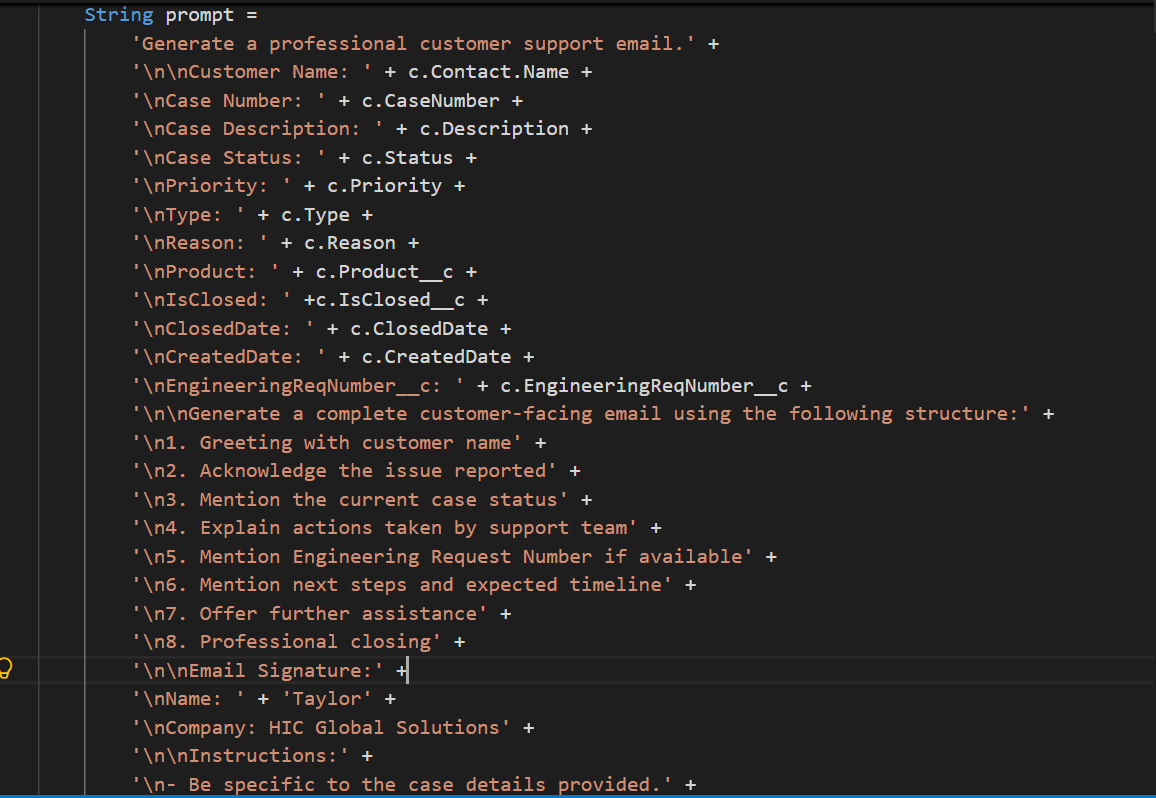Click 'c.EngineeringReqNumber__c' after the plus sign
Image resolution: width=1156 pixels, height=798 pixels.
644,386
